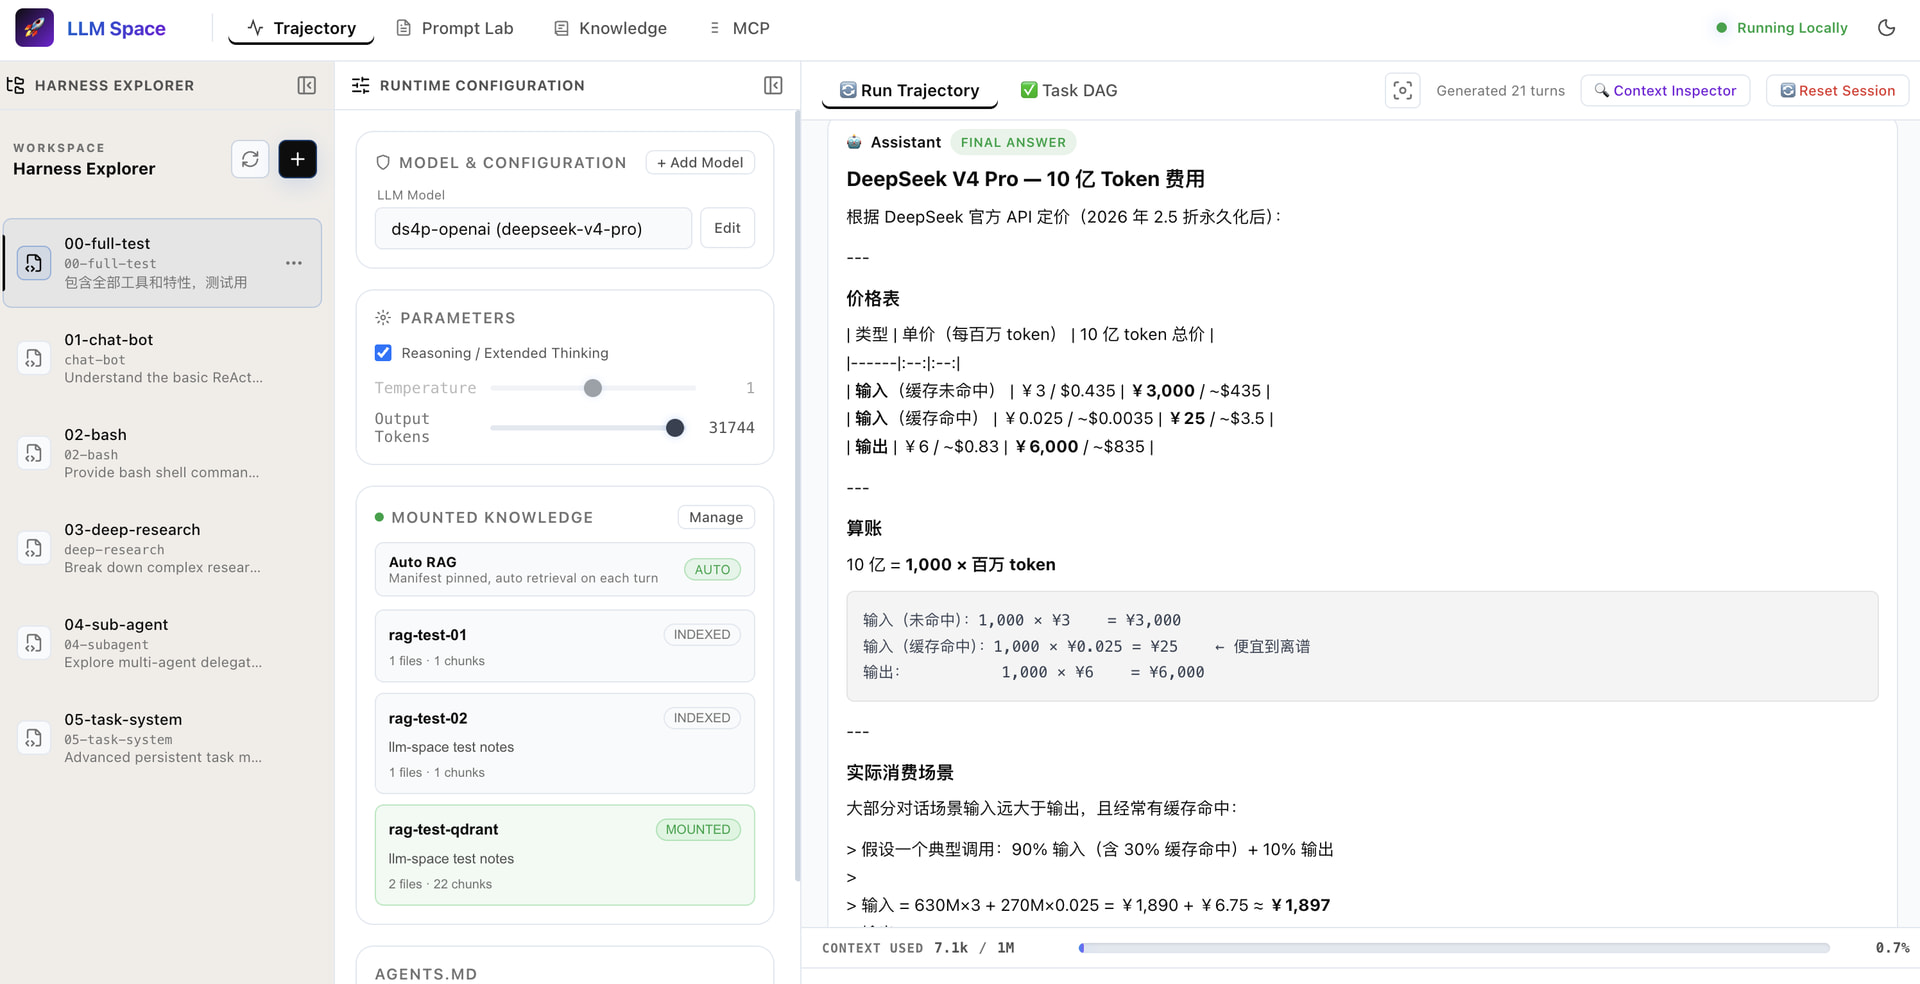Click the focus view icon near turns

pyautogui.click(x=1403, y=91)
